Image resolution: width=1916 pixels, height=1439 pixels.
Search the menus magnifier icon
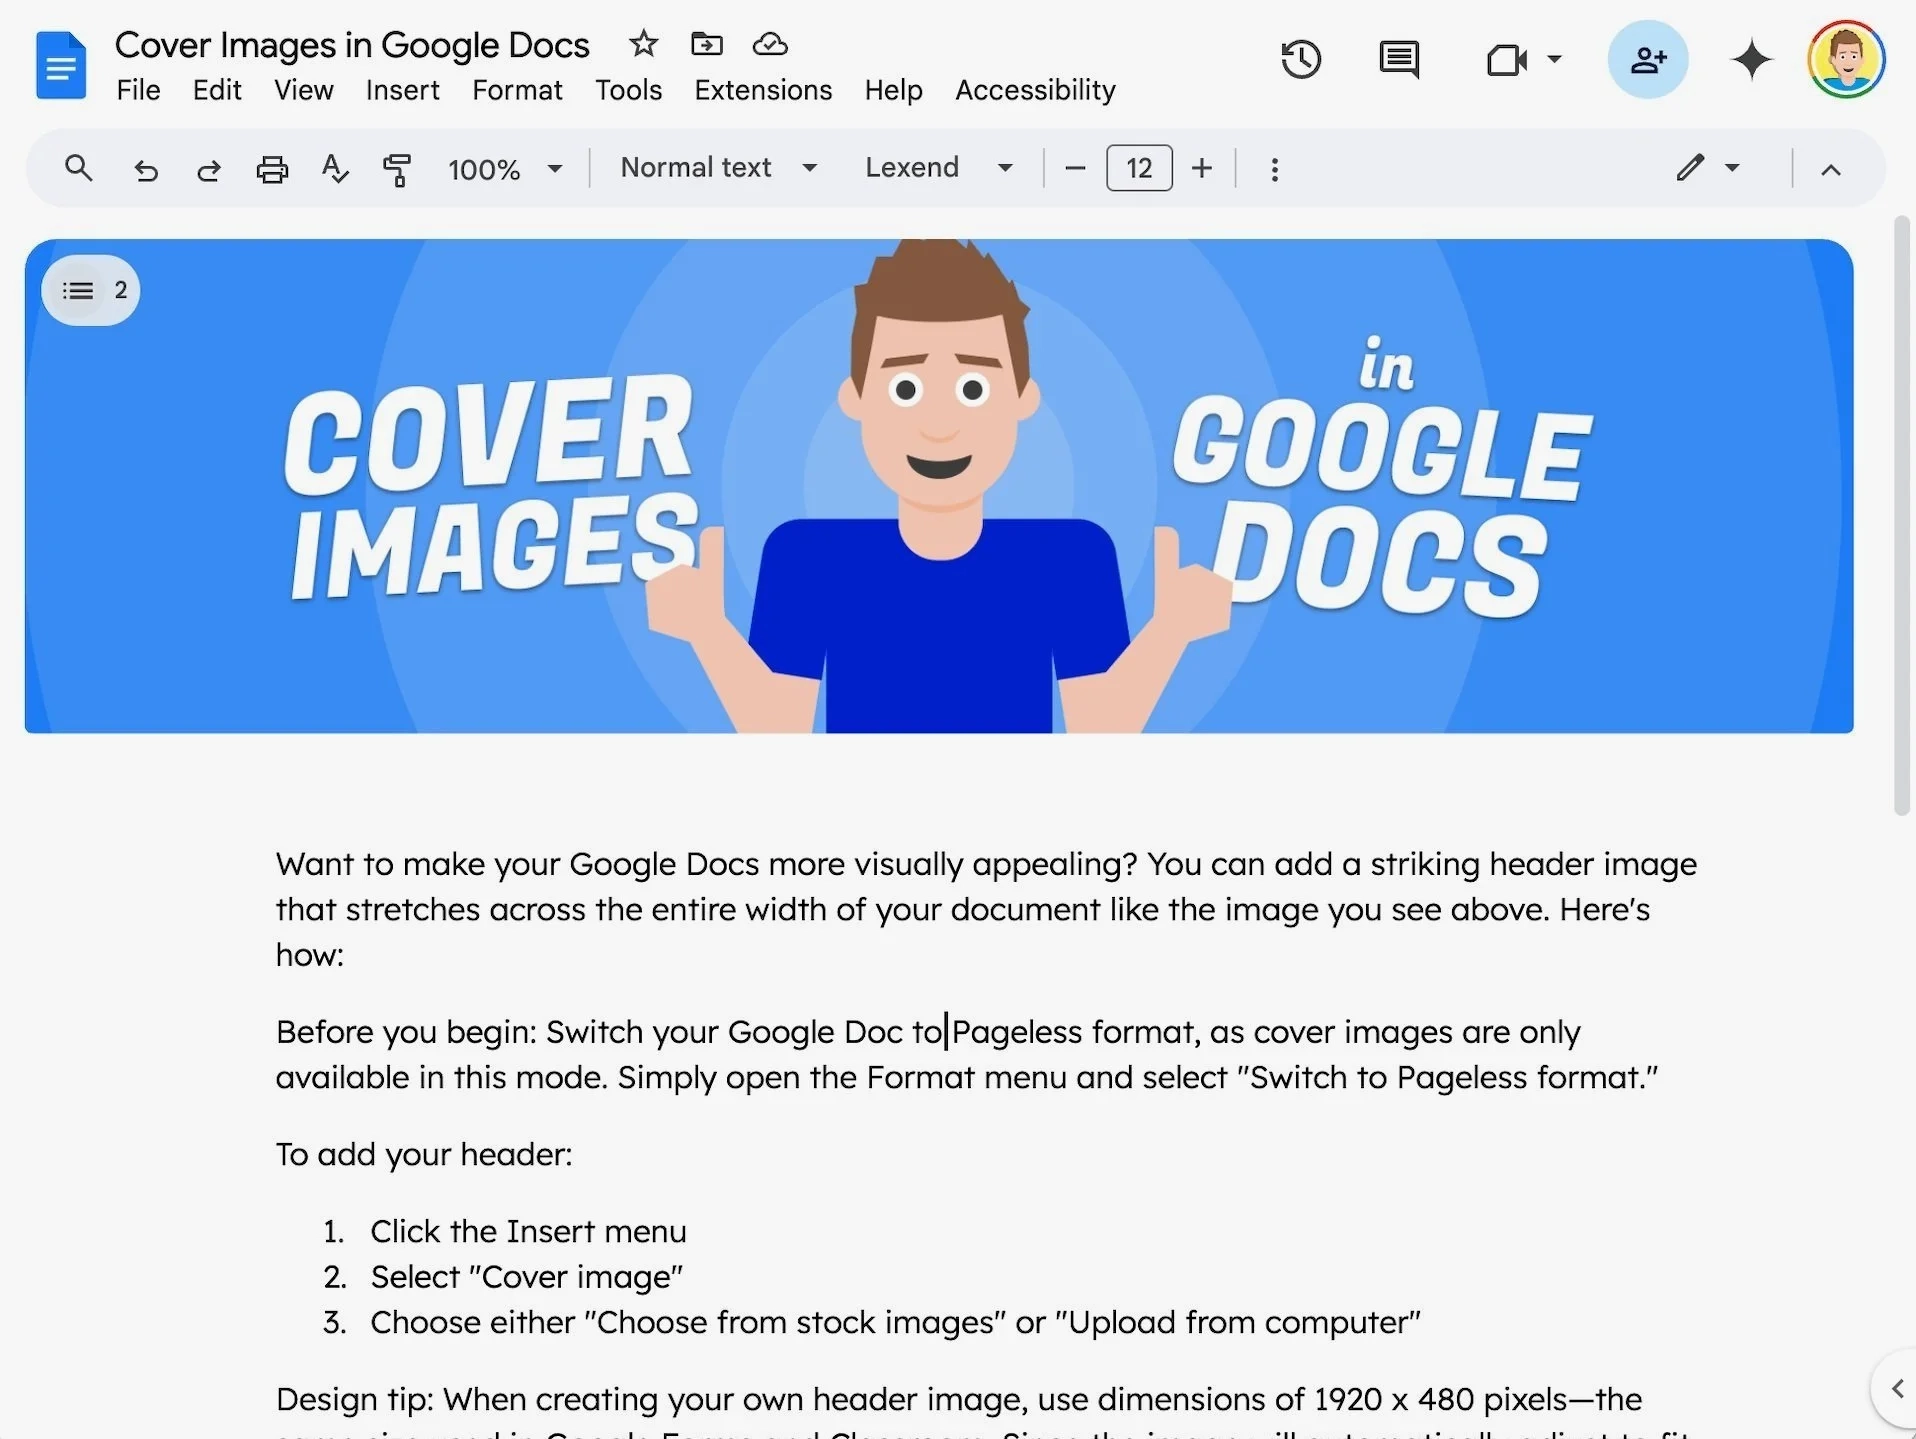(78, 168)
